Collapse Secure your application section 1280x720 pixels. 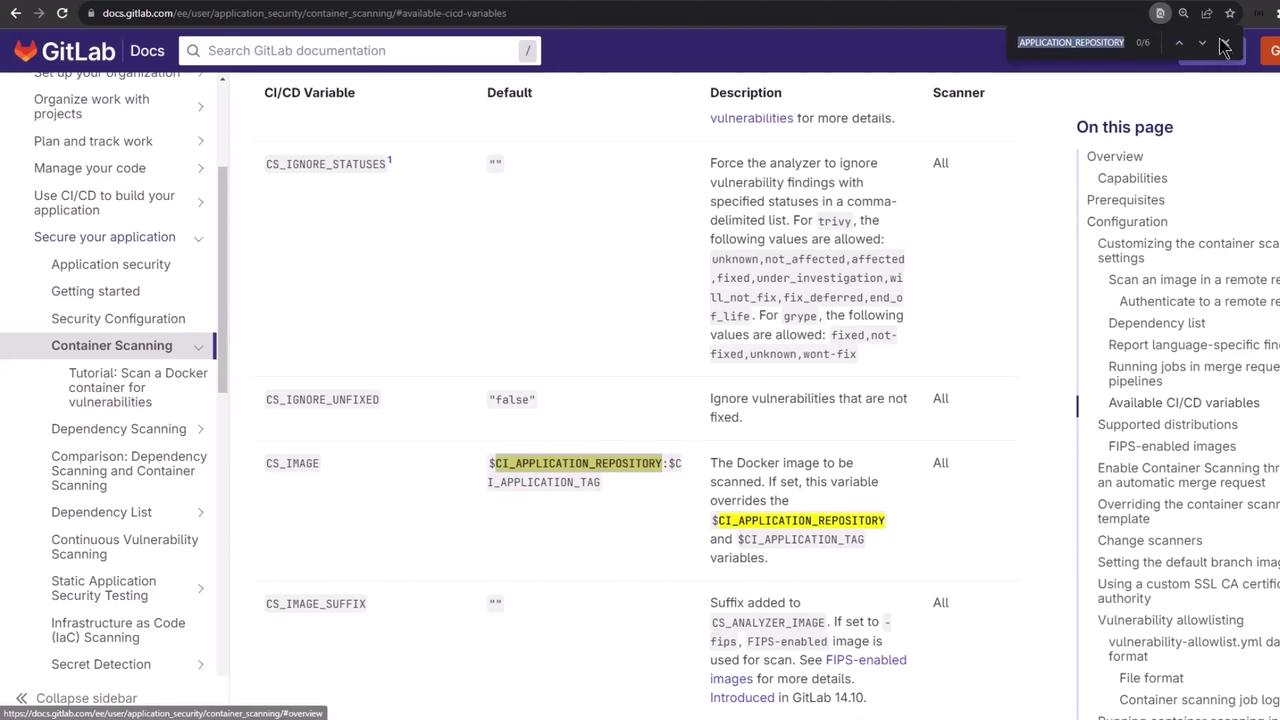point(199,238)
